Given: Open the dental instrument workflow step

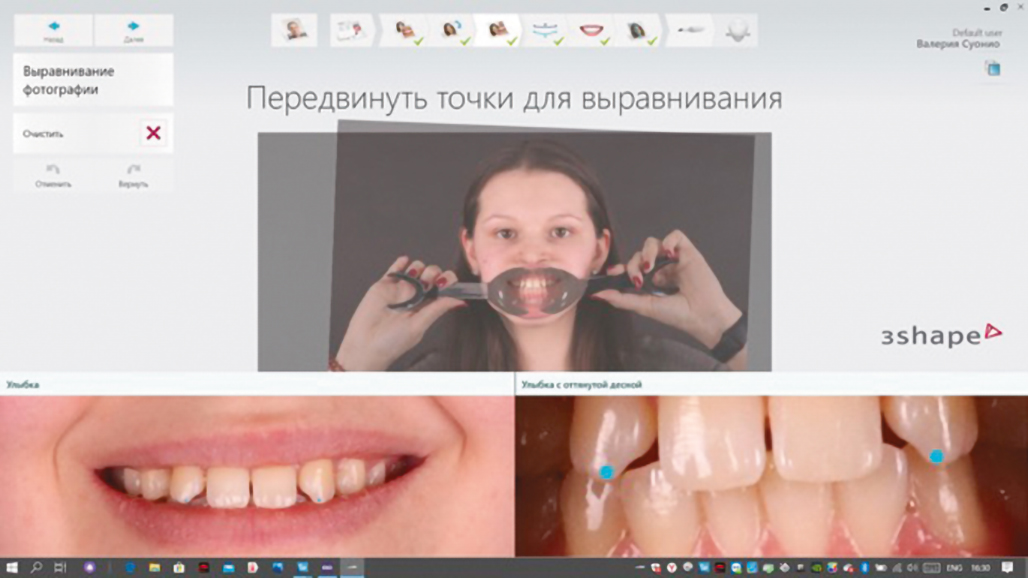Looking at the screenshot, I should tap(689, 30).
